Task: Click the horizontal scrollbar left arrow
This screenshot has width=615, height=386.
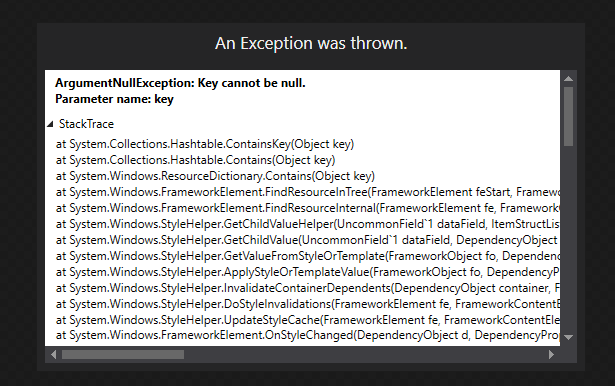Action: [x=54, y=355]
